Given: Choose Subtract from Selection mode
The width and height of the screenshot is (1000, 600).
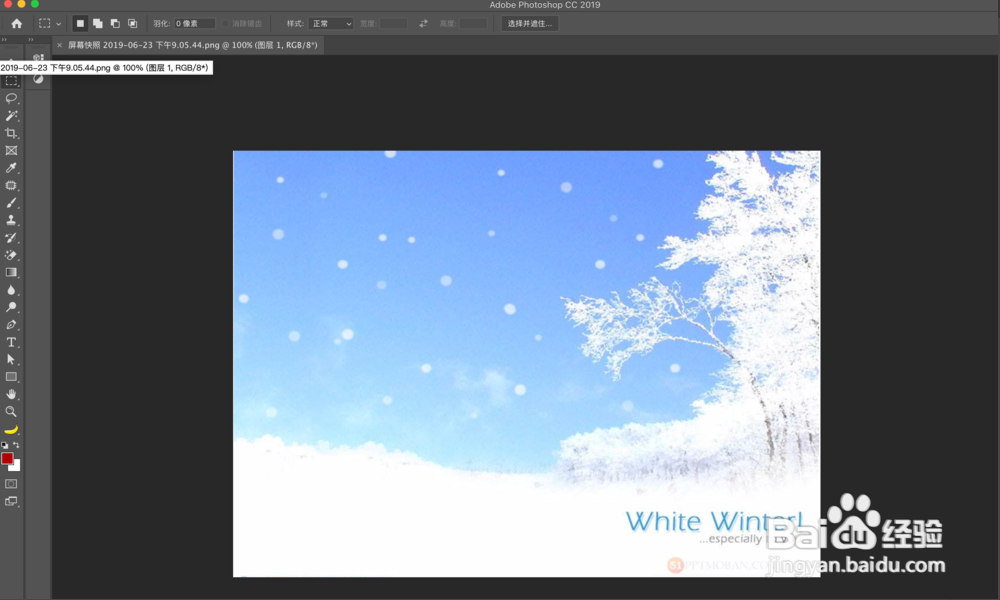Looking at the screenshot, I should (115, 24).
